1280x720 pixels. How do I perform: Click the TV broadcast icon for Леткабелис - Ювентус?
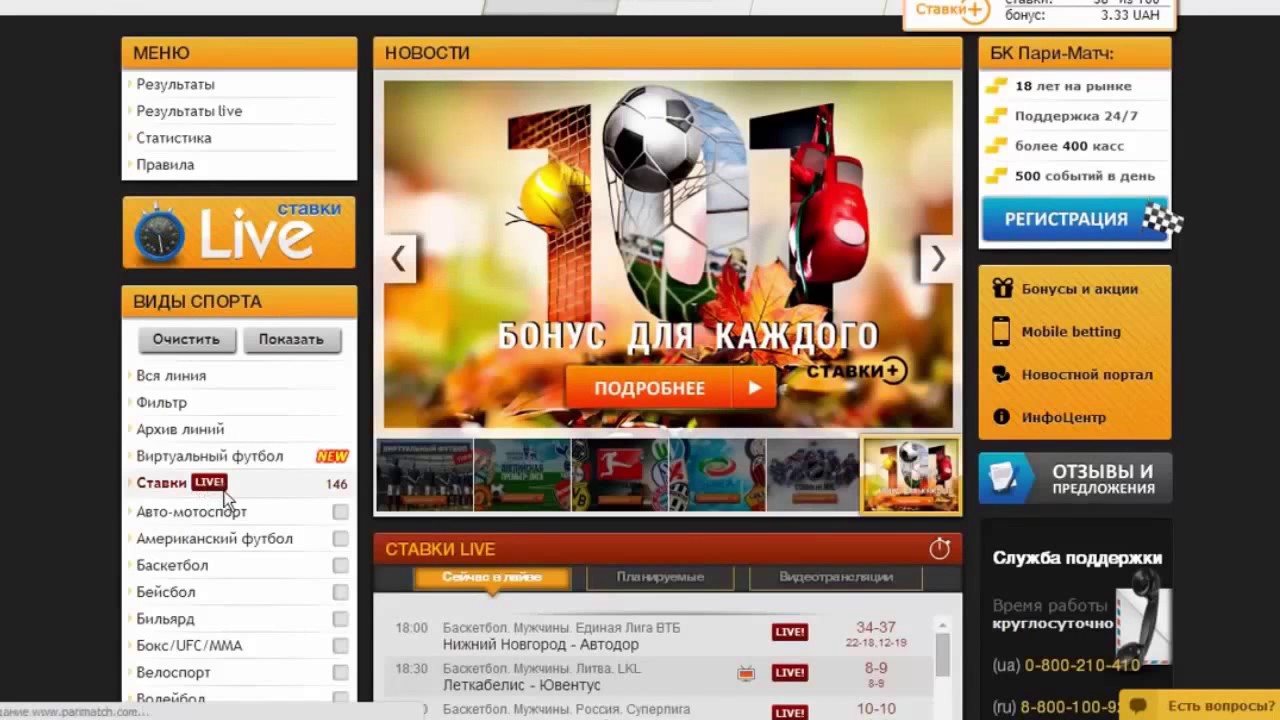tap(746, 673)
